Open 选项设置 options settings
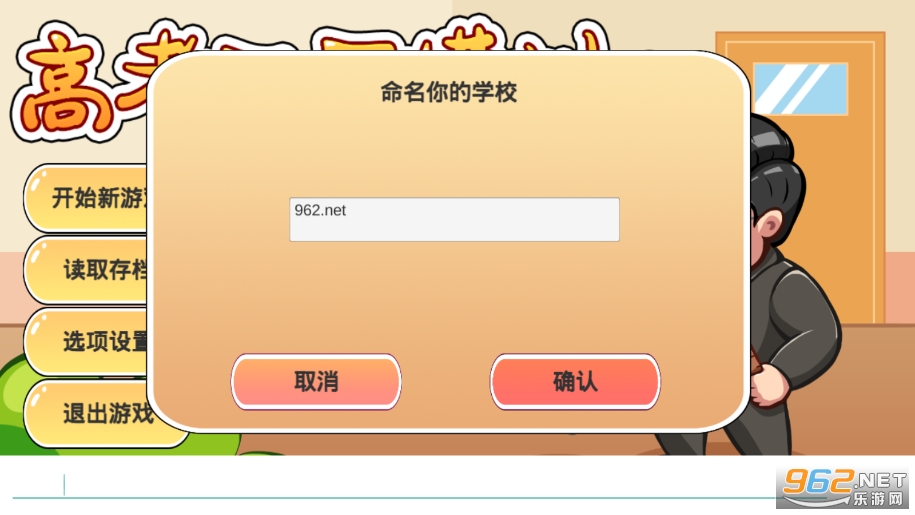 (x=88, y=342)
